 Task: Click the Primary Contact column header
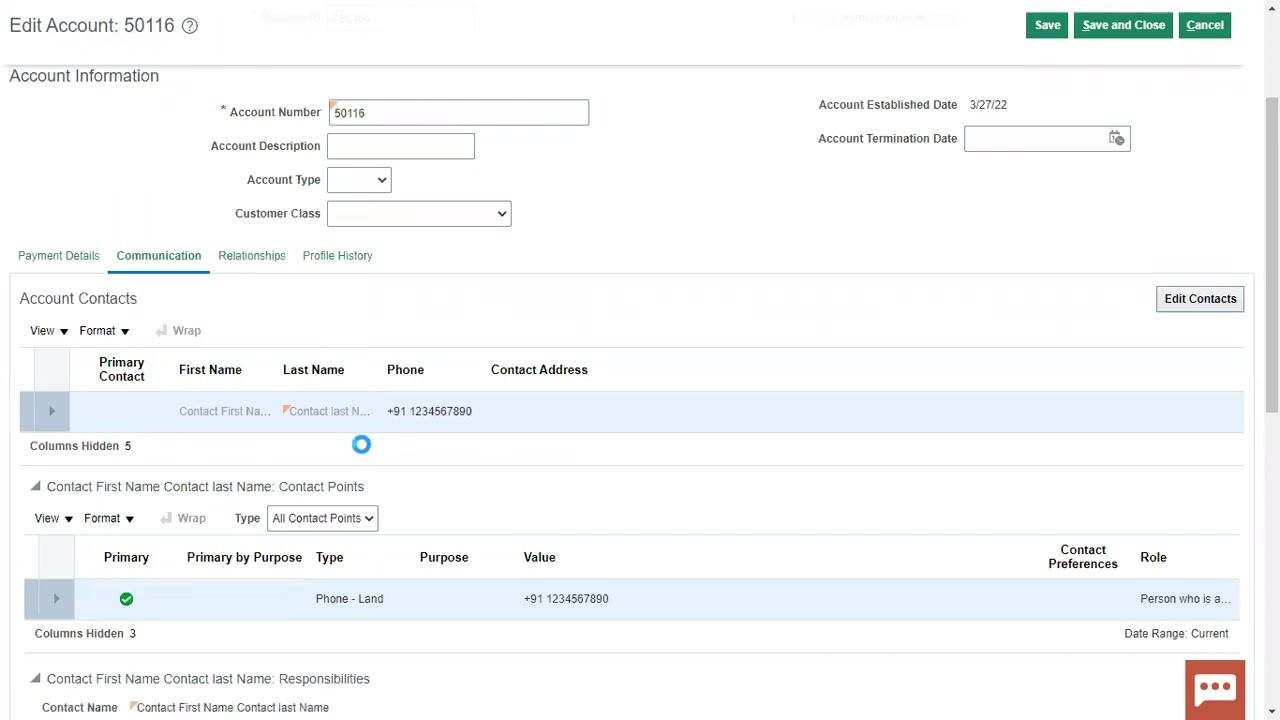(122, 370)
